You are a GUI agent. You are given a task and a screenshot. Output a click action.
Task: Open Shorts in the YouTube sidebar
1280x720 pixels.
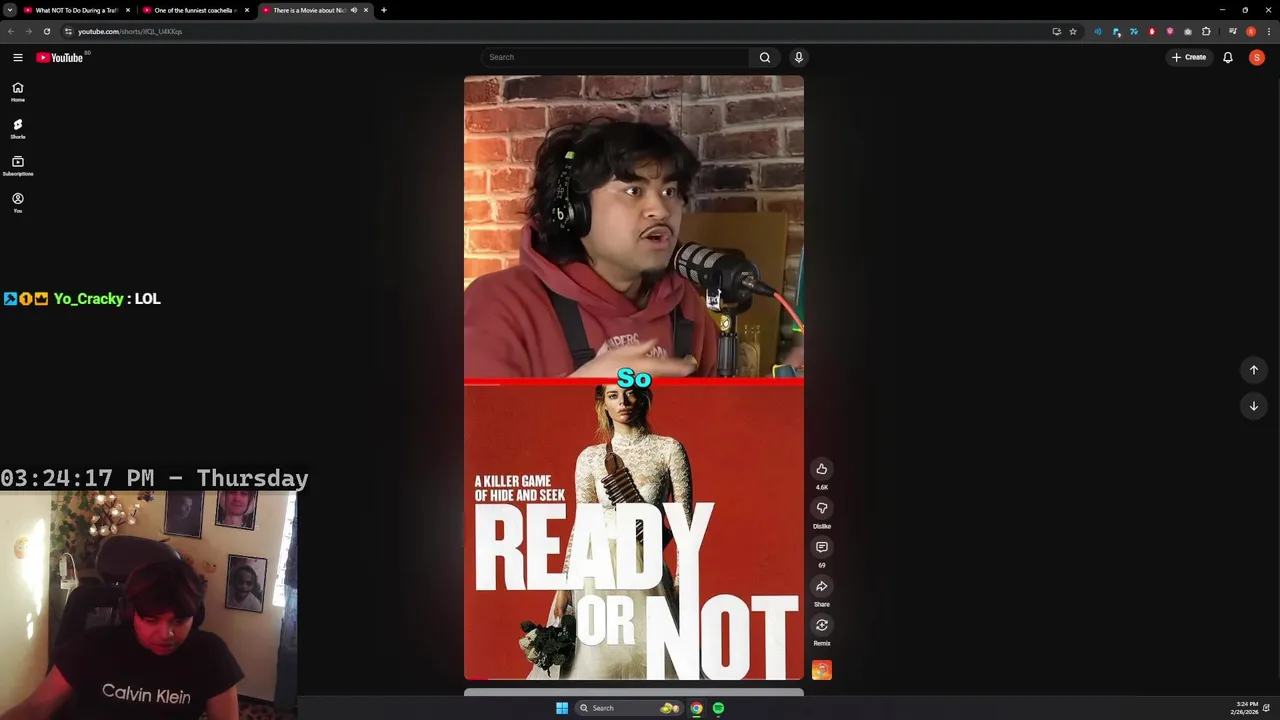click(x=17, y=129)
